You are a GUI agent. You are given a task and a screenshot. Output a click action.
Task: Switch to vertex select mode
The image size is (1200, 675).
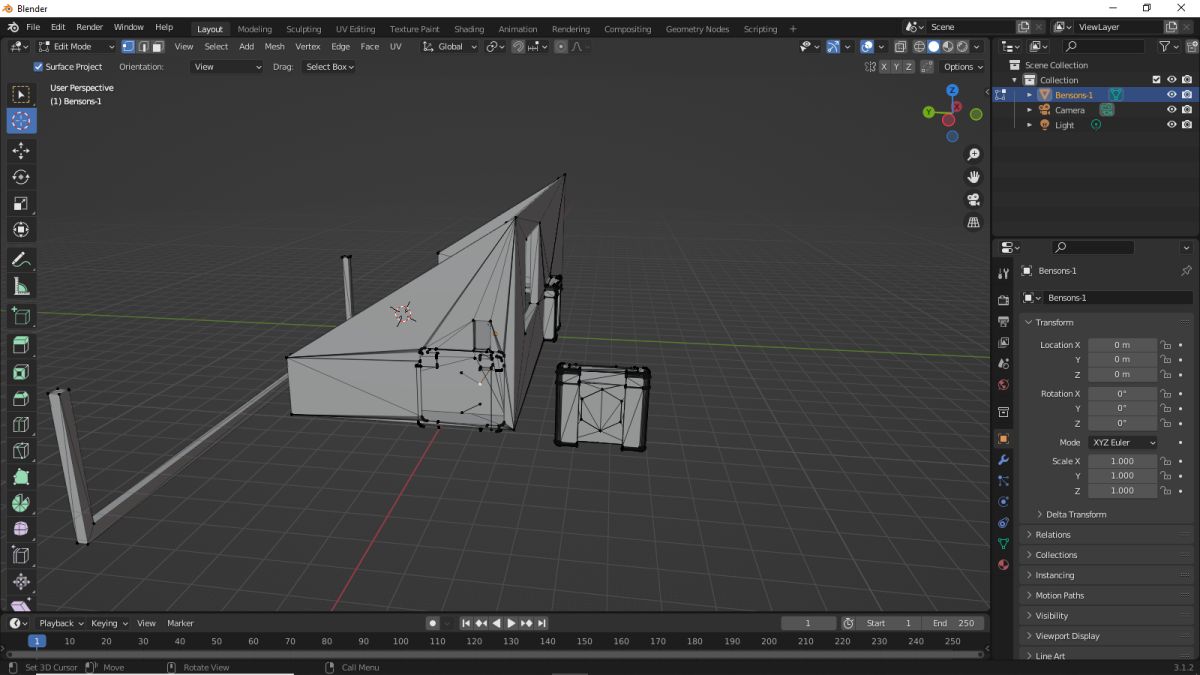click(128, 46)
